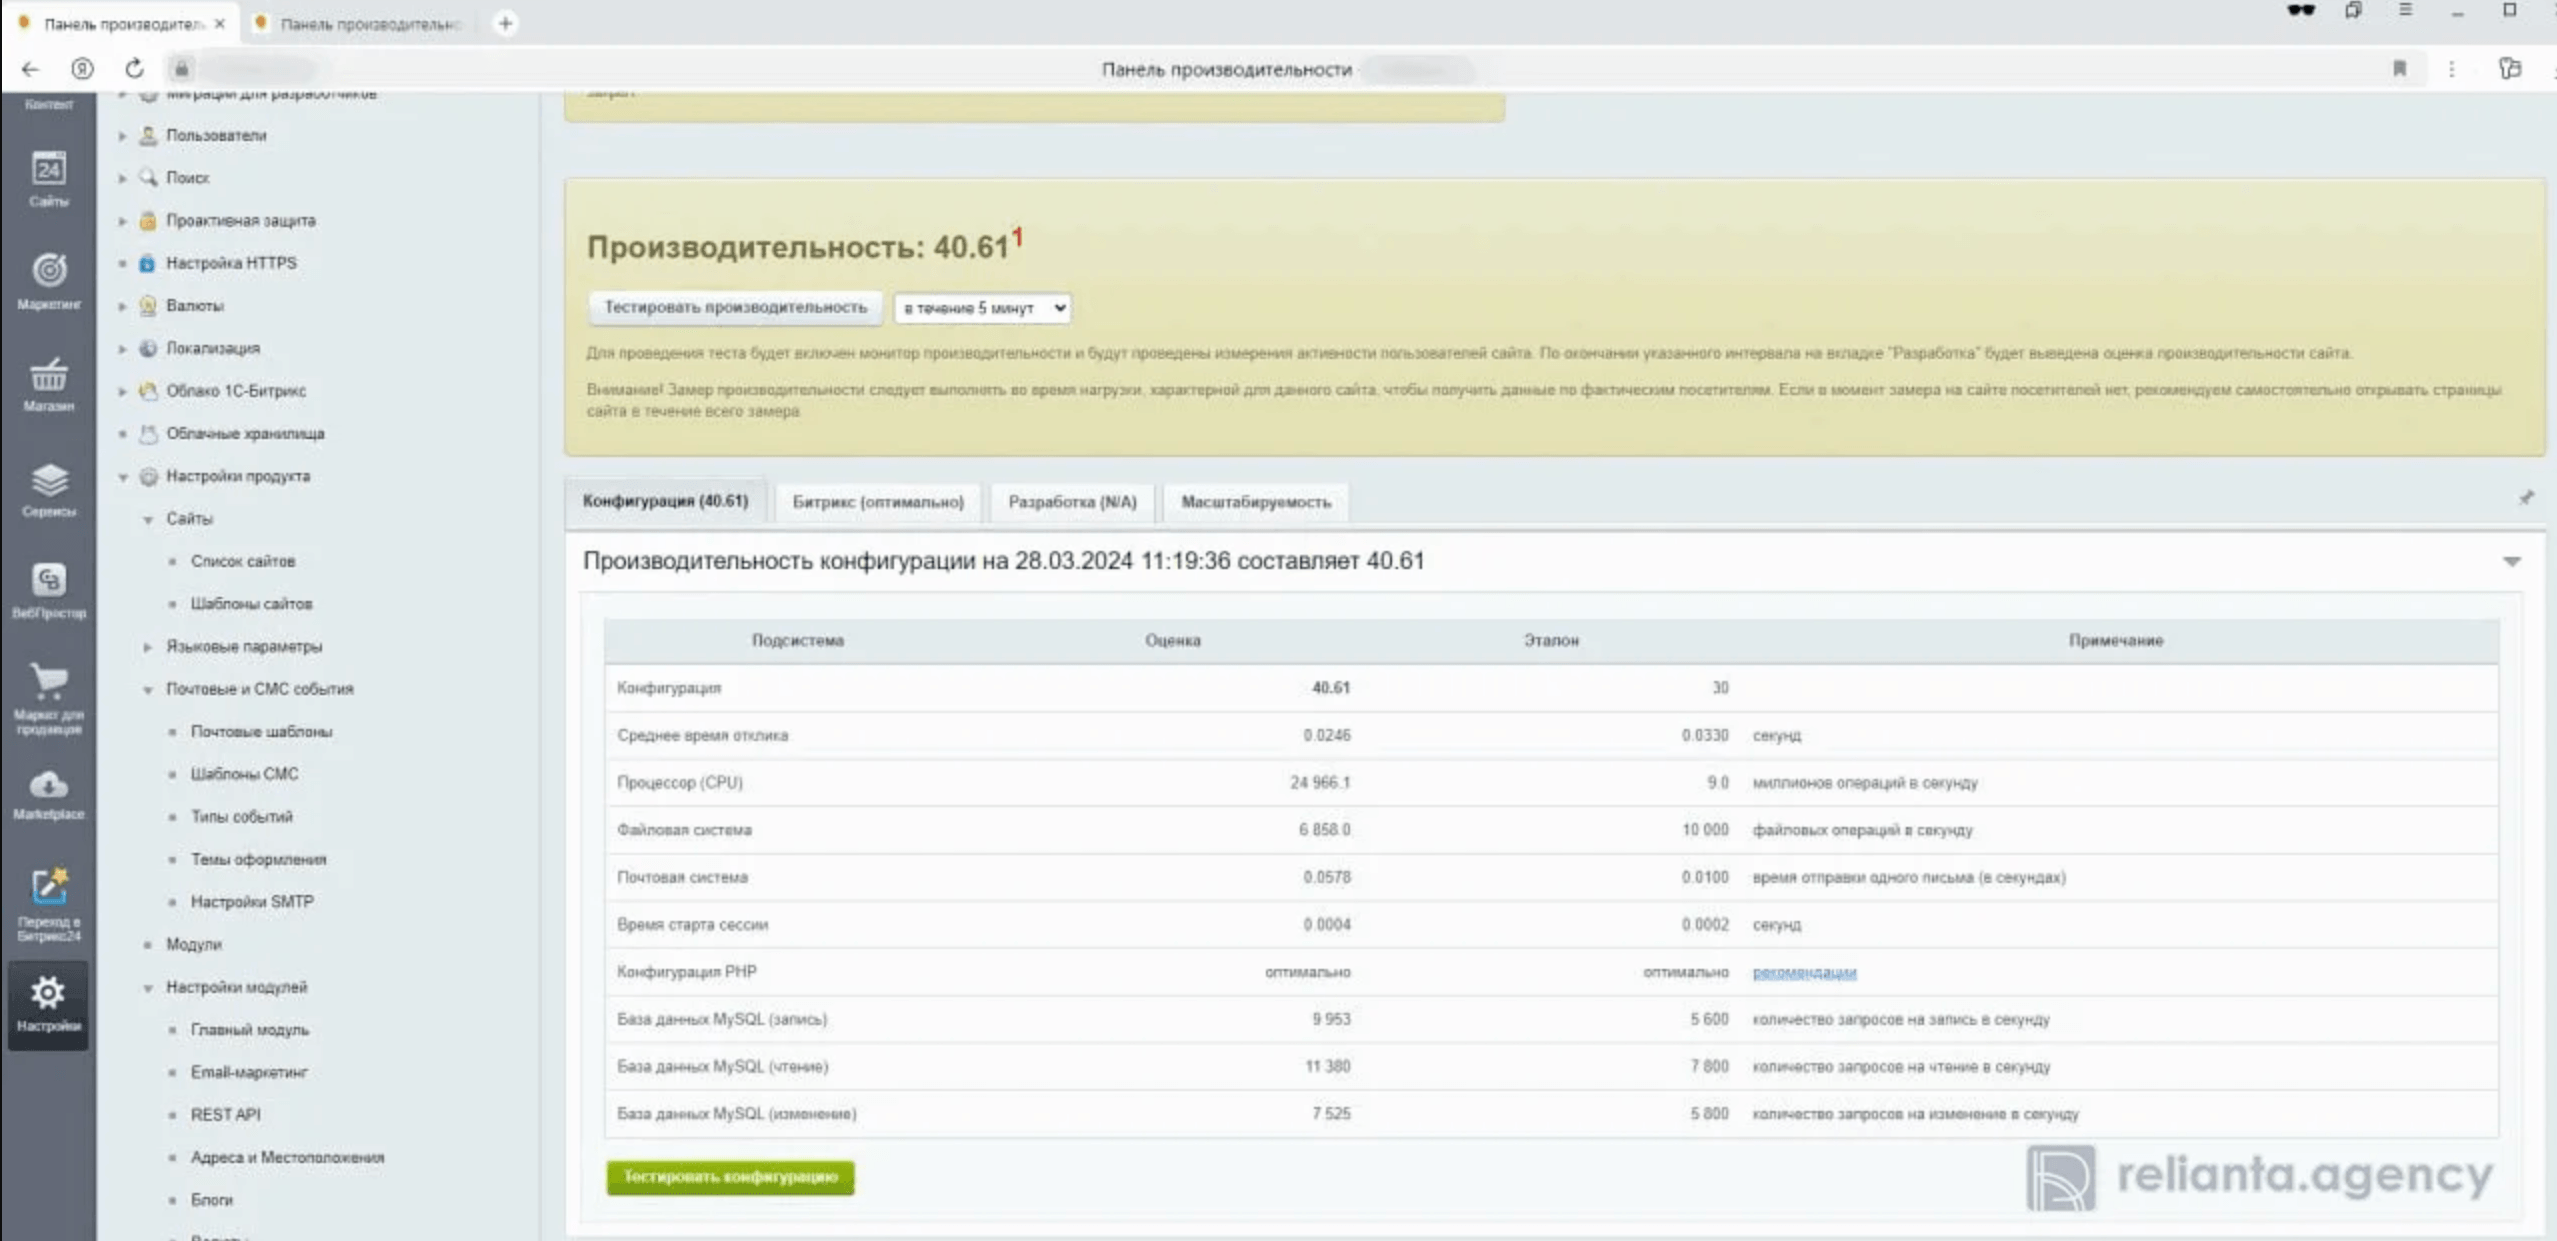This screenshot has width=2557, height=1241.
Task: Expand the Языковые параметры tree node
Action: [x=148, y=647]
